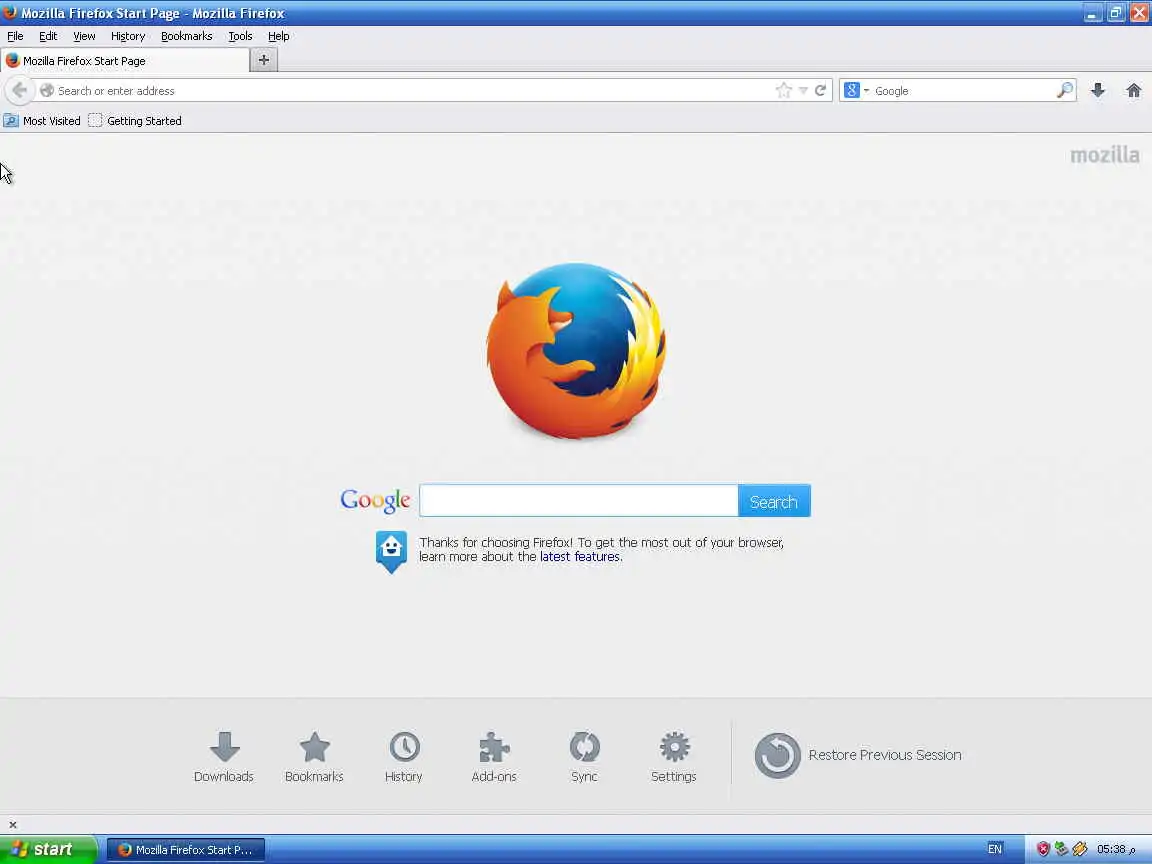
Task: Close the bottom bar with X
Action: 12,824
